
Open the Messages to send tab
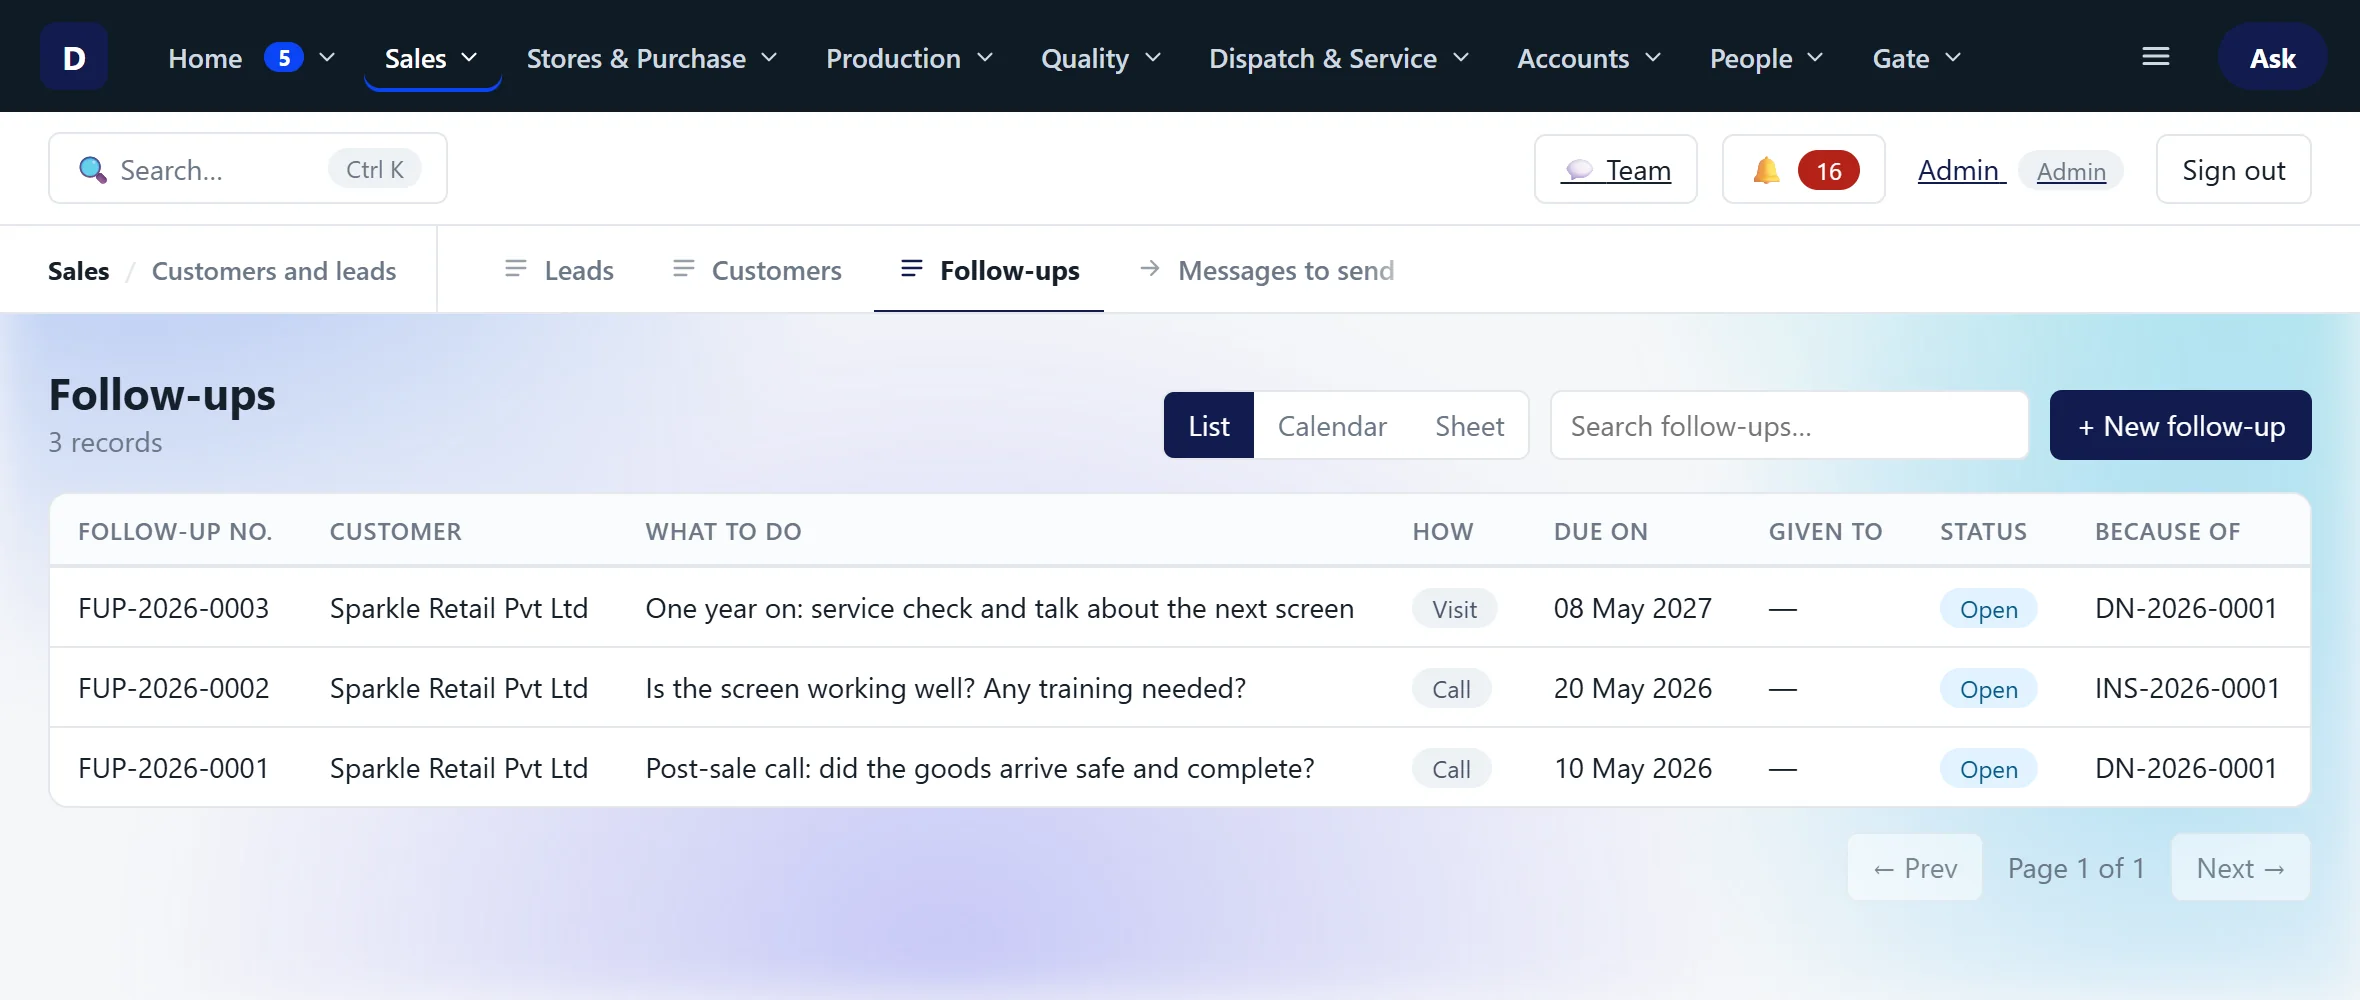coord(1266,270)
